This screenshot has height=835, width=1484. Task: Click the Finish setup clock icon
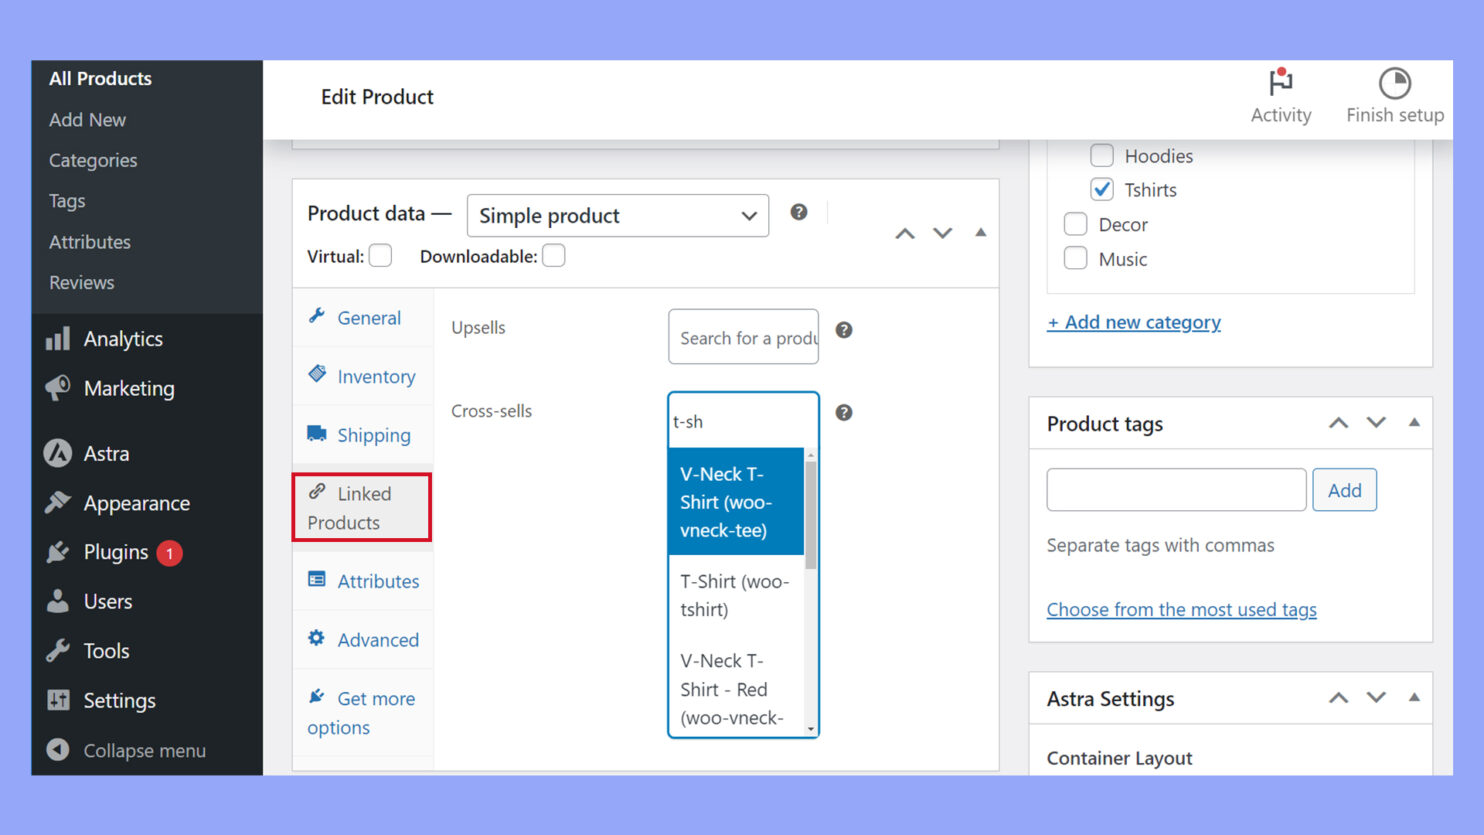pos(1394,84)
